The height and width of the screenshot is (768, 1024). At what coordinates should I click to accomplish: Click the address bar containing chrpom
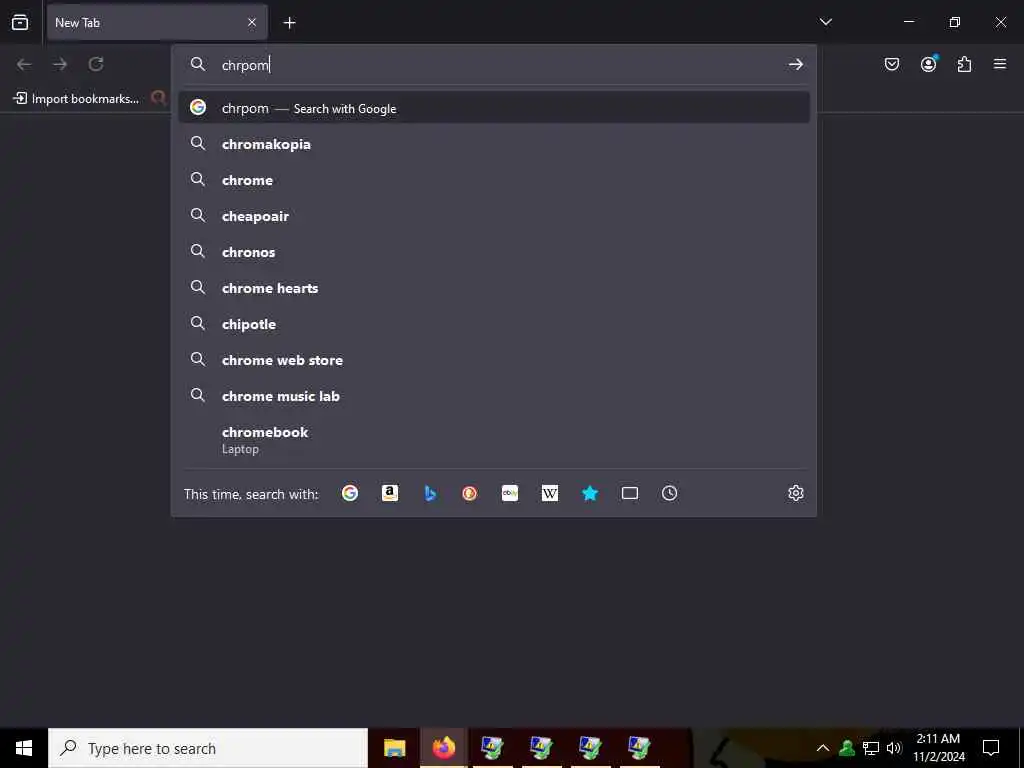(496, 65)
